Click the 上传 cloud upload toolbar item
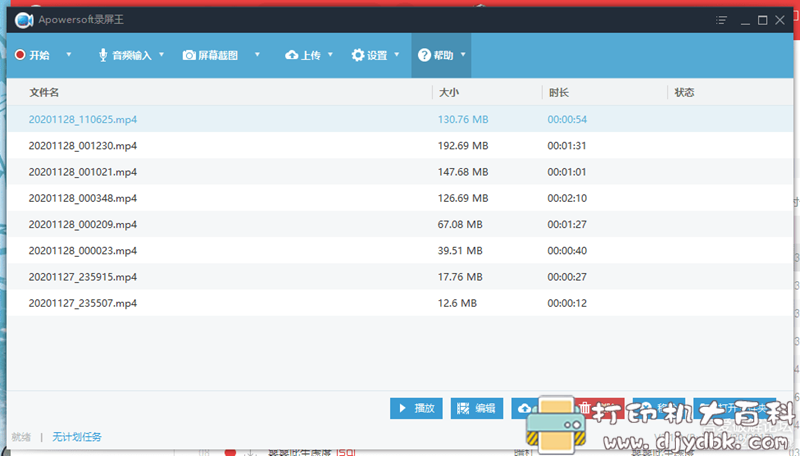This screenshot has width=800, height=456. tap(303, 55)
